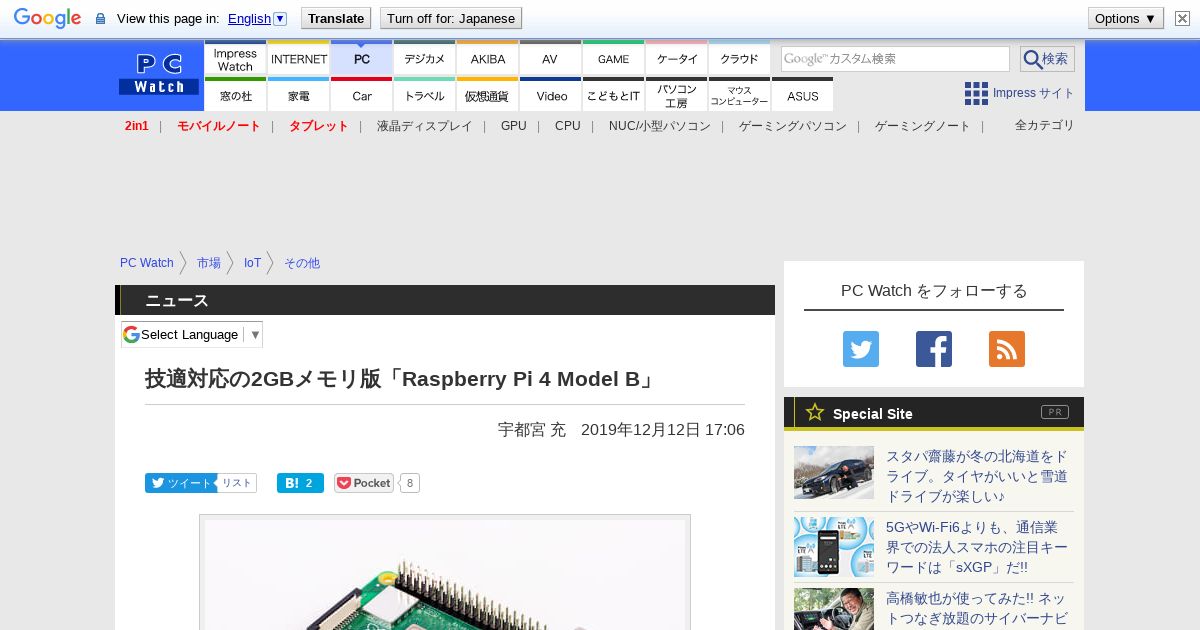Image resolution: width=1200 pixels, height=630 pixels.
Task: Open the トラベル tab
Action: 425,95
